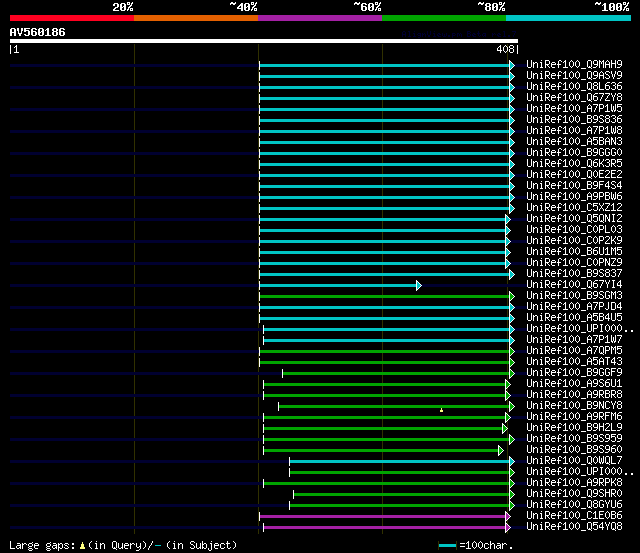Select the UniRef100_Q9SHR0 label
This screenshot has height=553, width=640.
(x=574, y=494)
